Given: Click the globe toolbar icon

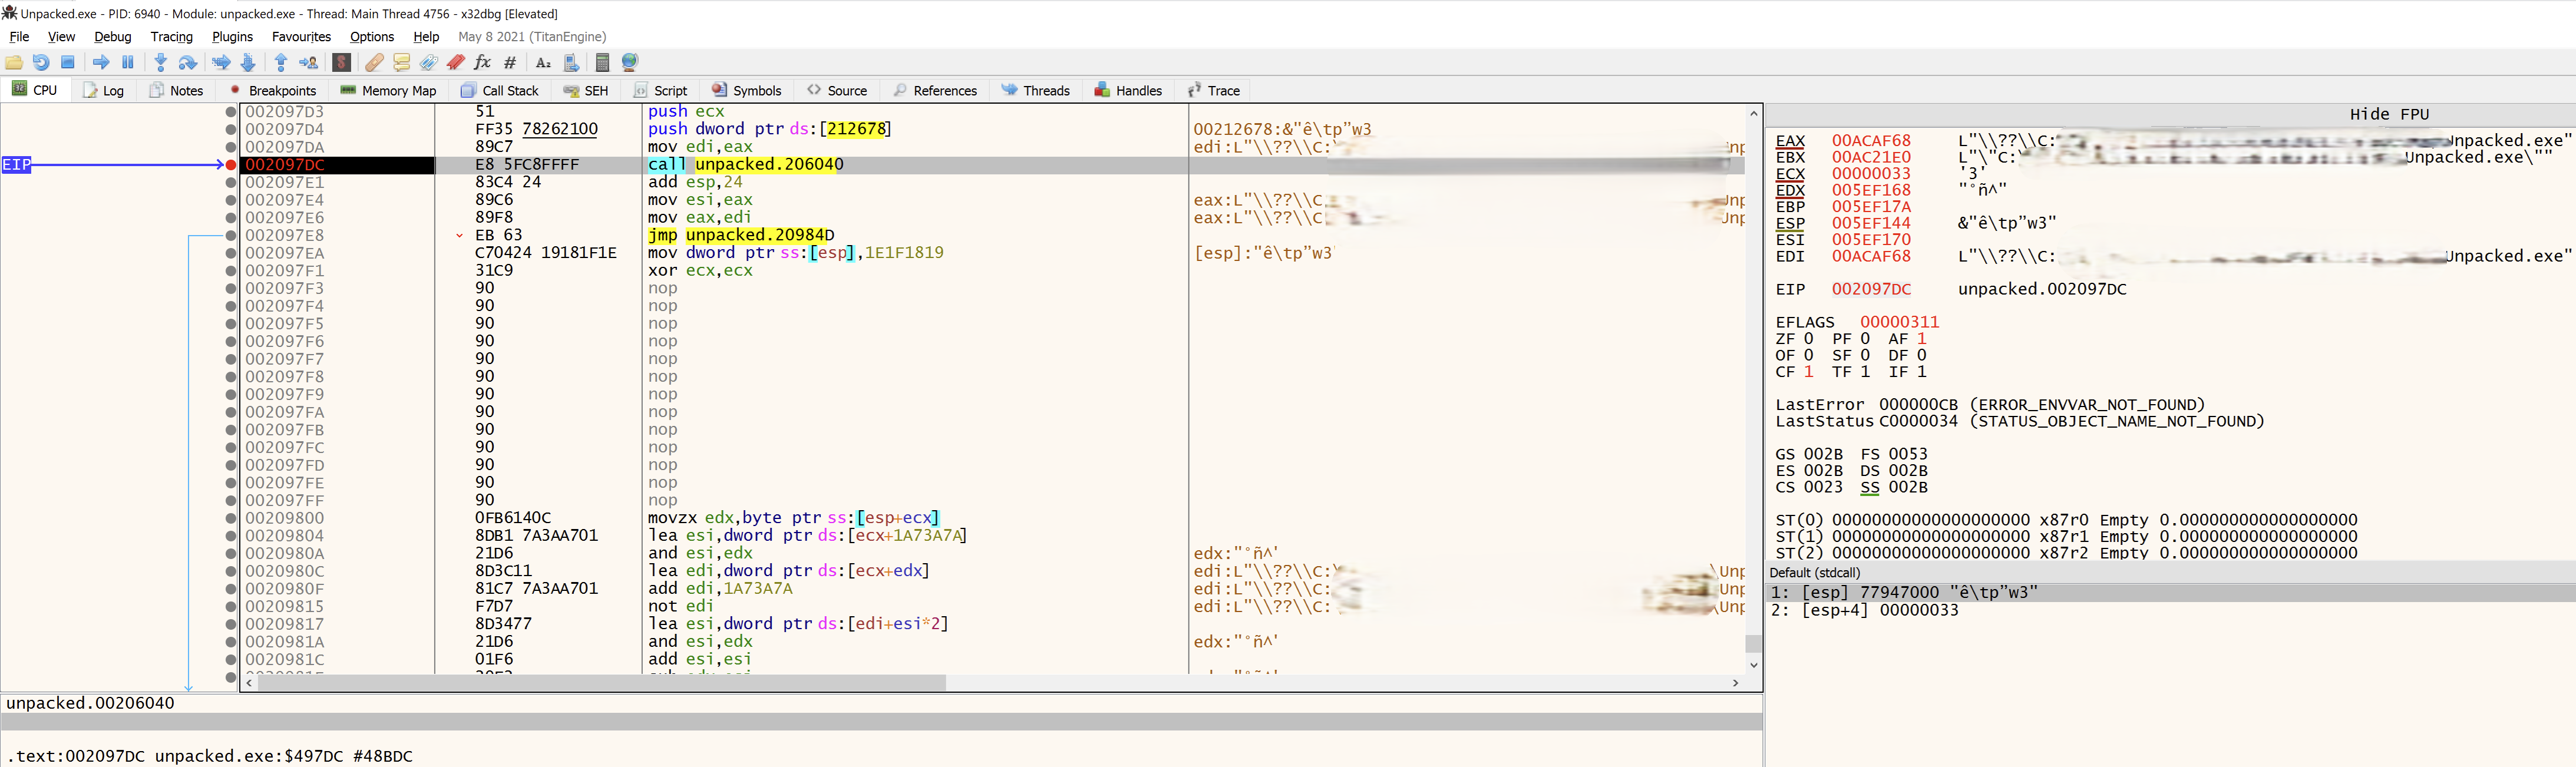Looking at the screenshot, I should click(630, 62).
